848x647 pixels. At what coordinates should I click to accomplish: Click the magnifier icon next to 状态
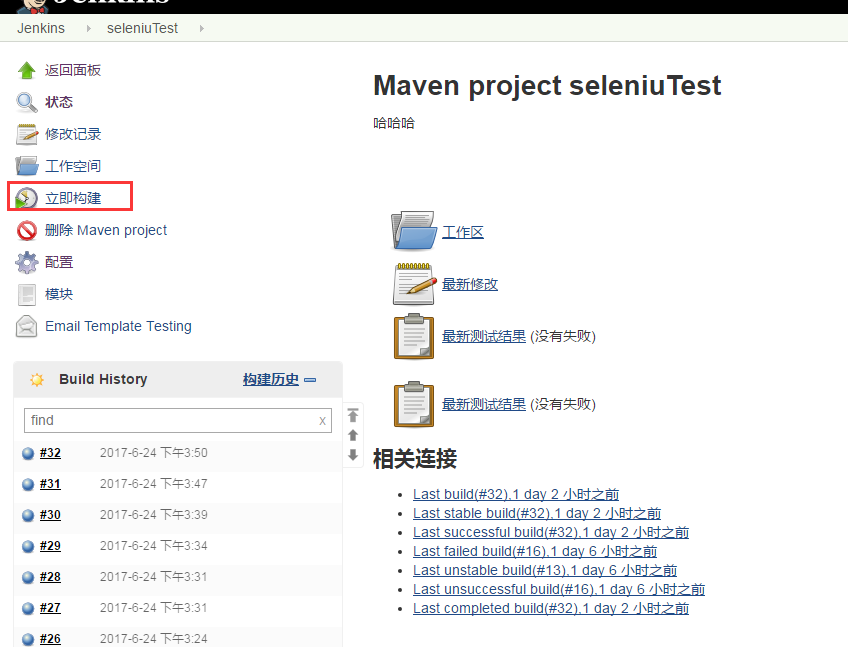[26, 102]
